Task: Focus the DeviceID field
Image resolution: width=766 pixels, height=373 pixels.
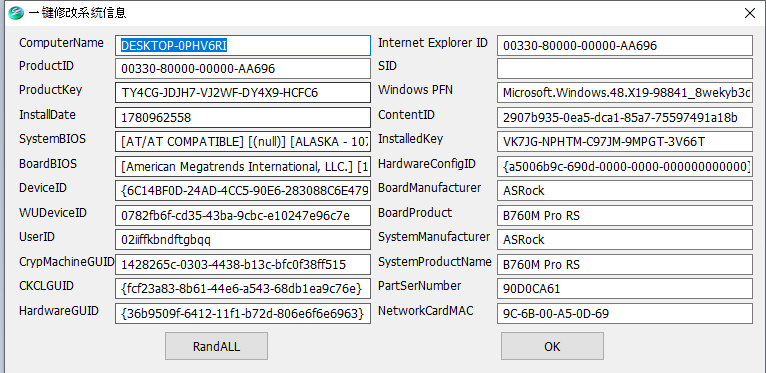Action: (243, 191)
